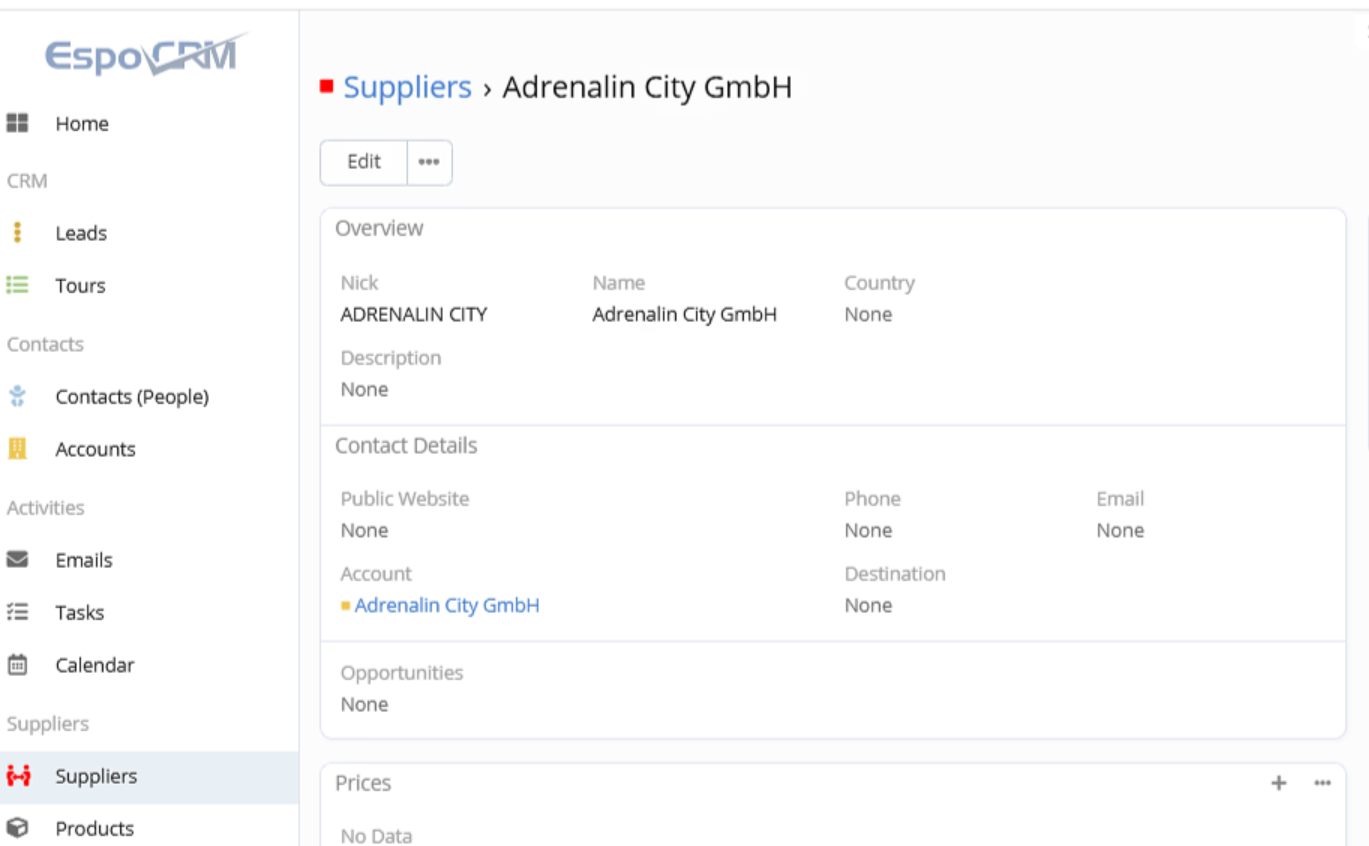Screen dimensions: 1369x846
Task: Click the Destination field value None
Action: pyautogui.click(x=868, y=605)
